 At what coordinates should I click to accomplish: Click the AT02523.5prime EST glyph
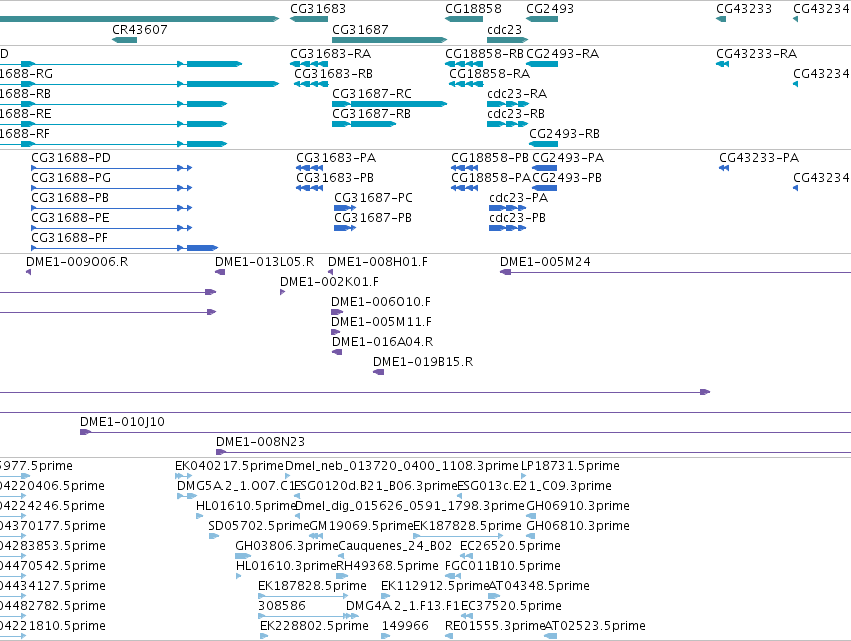pyautogui.click(x=550, y=636)
